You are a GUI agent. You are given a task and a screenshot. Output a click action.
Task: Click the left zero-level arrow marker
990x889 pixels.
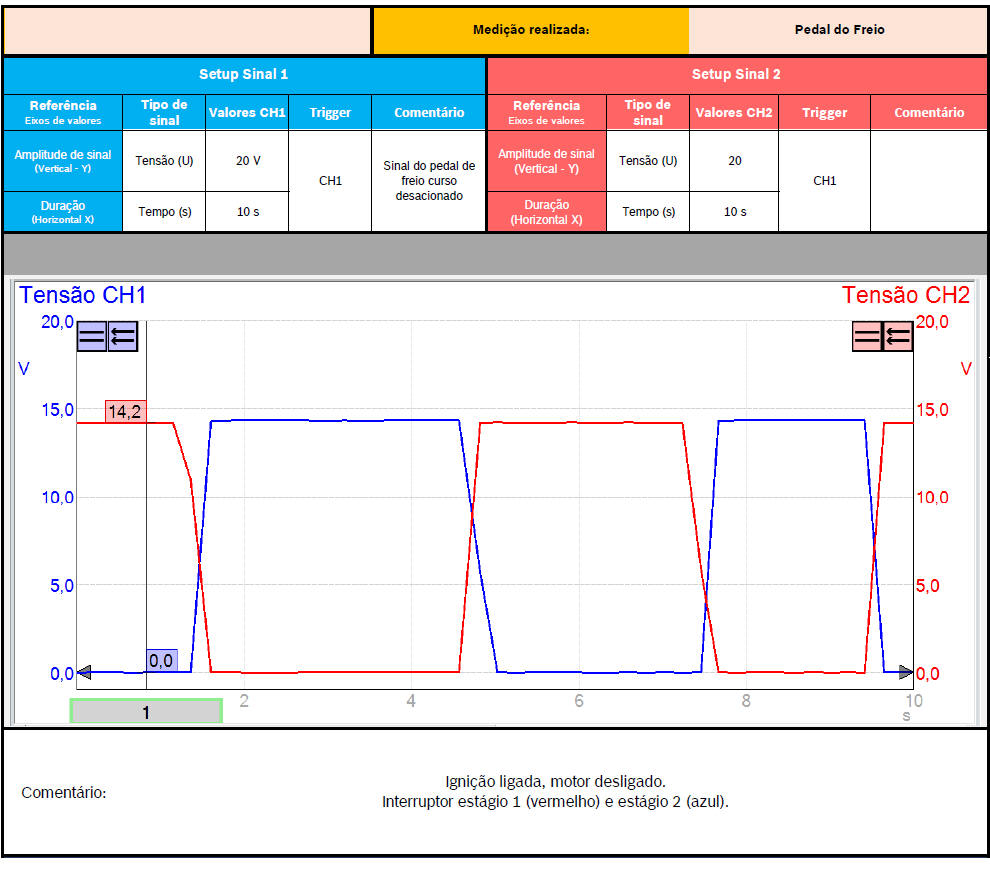(85, 672)
